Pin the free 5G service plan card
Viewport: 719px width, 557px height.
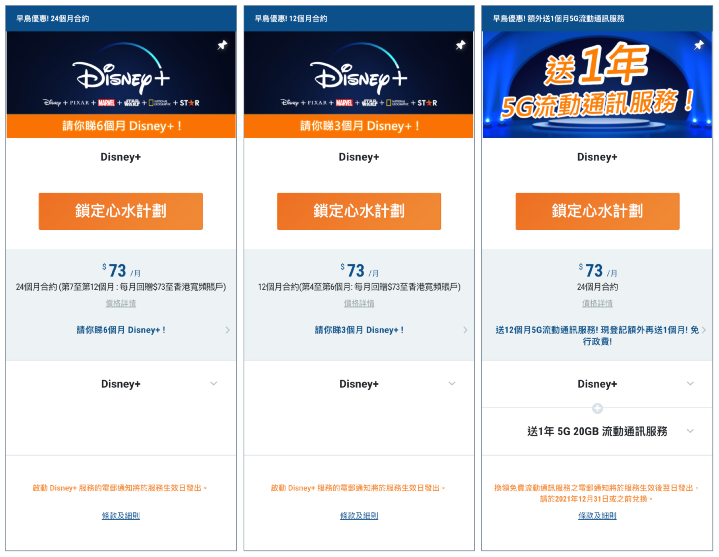pos(698,45)
